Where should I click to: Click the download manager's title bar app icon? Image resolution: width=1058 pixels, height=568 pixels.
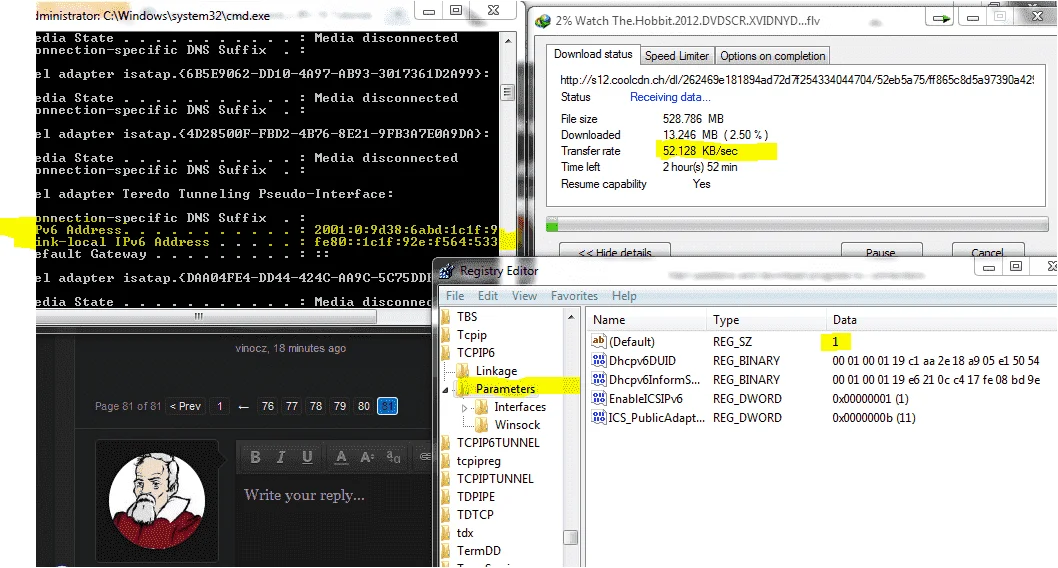[x=542, y=21]
